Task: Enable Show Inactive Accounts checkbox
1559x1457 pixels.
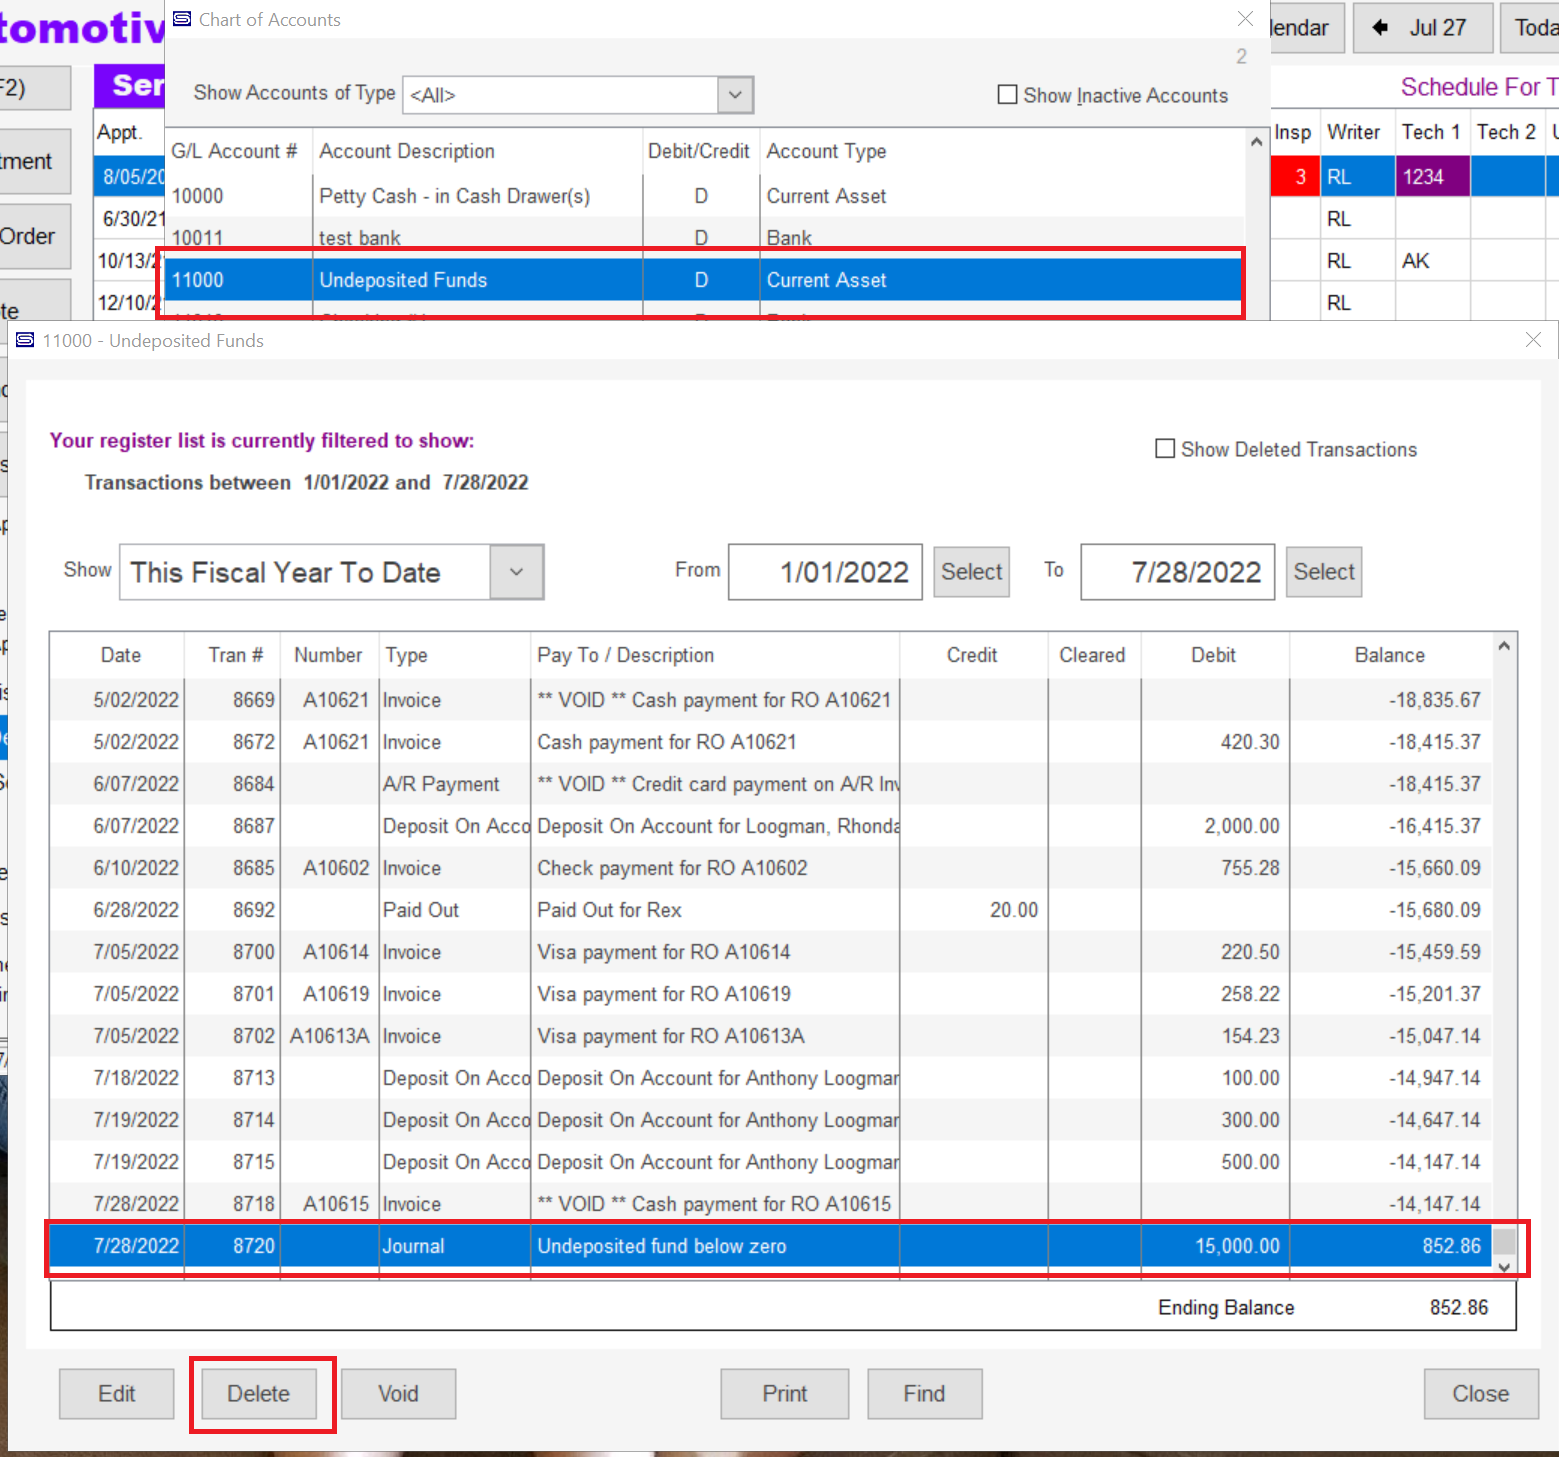Action: click(x=1007, y=95)
